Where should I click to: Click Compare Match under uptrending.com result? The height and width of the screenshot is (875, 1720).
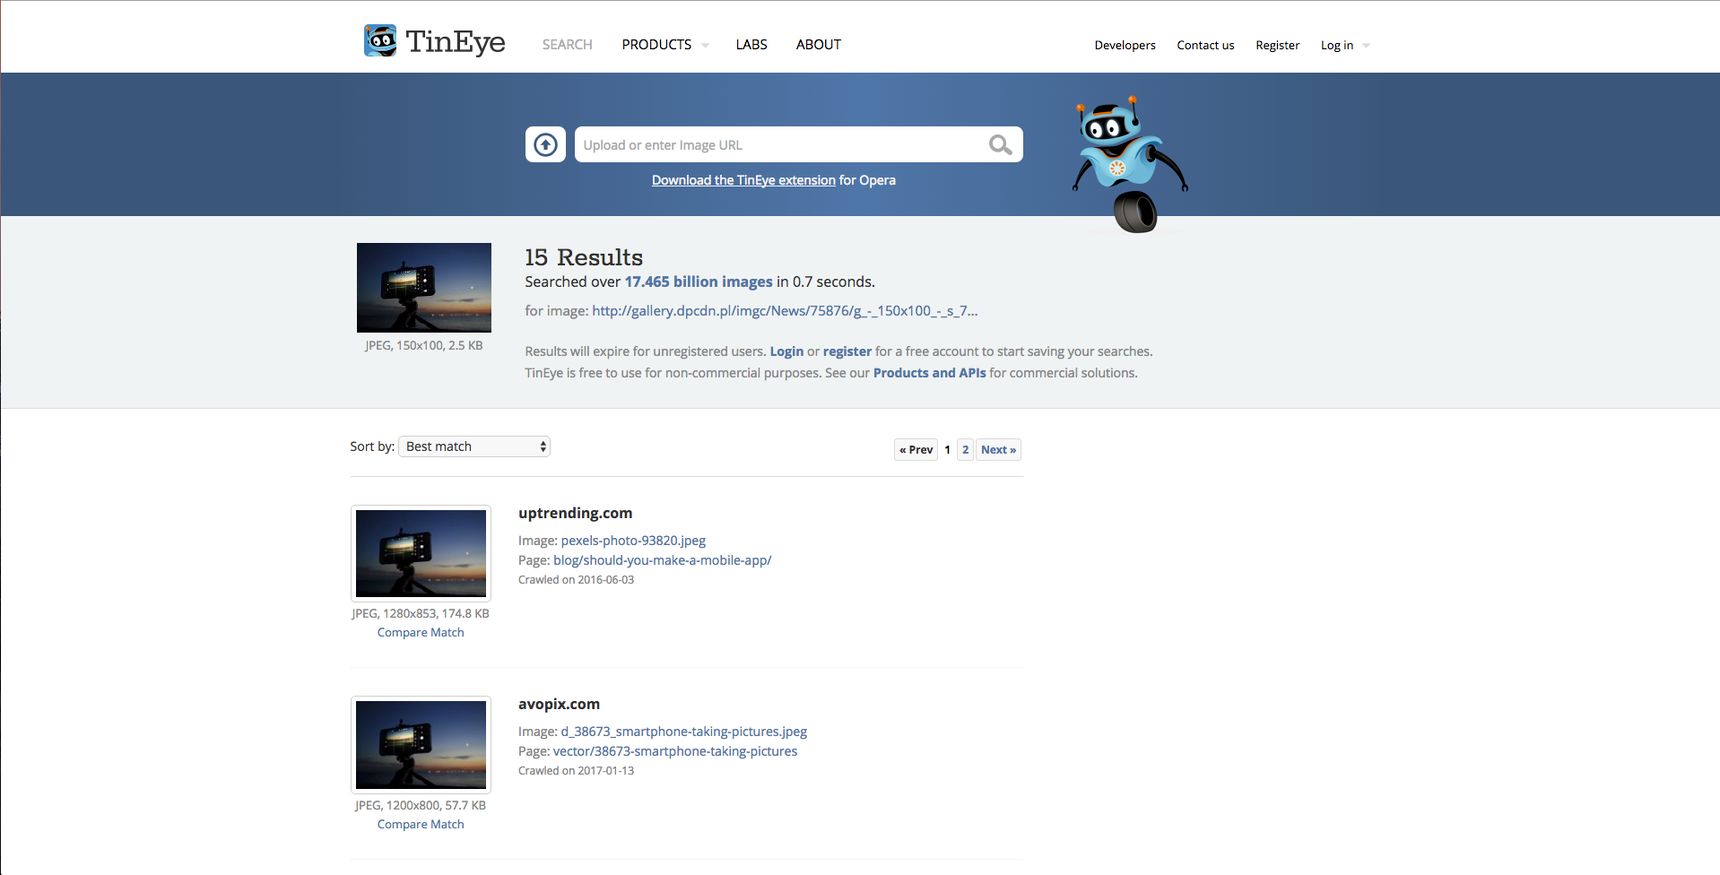420,632
